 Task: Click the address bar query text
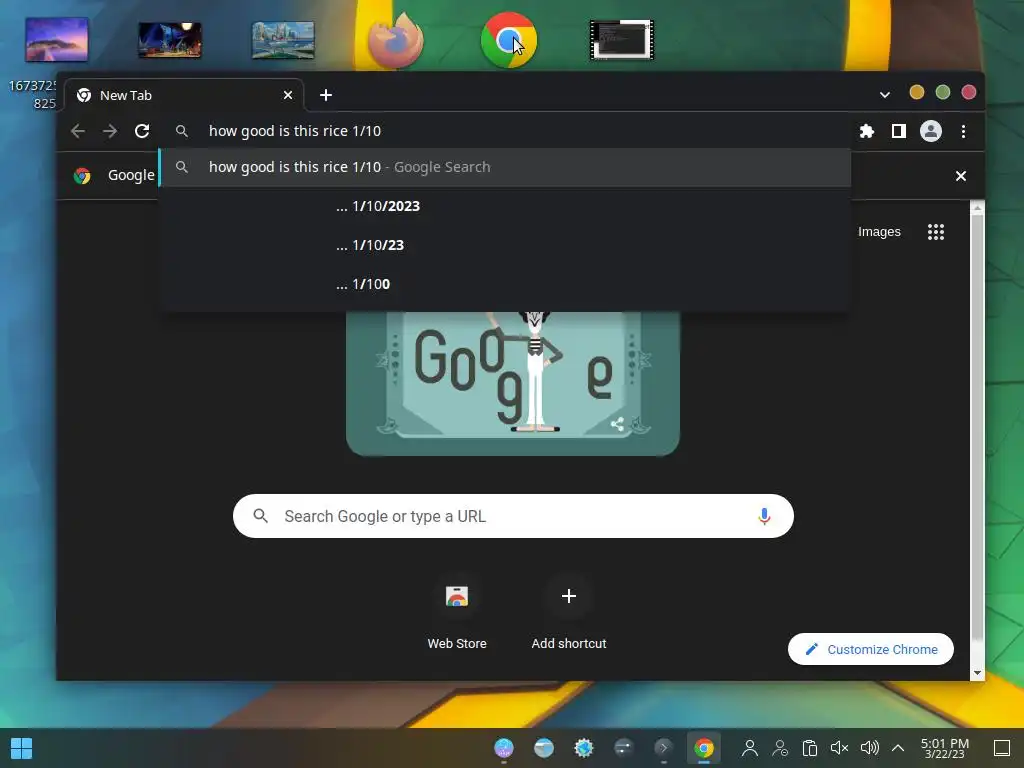click(x=295, y=131)
